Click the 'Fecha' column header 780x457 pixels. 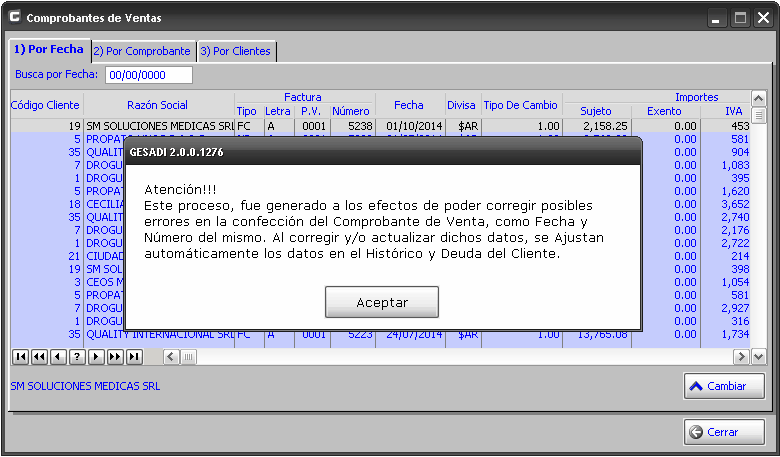pos(409,105)
